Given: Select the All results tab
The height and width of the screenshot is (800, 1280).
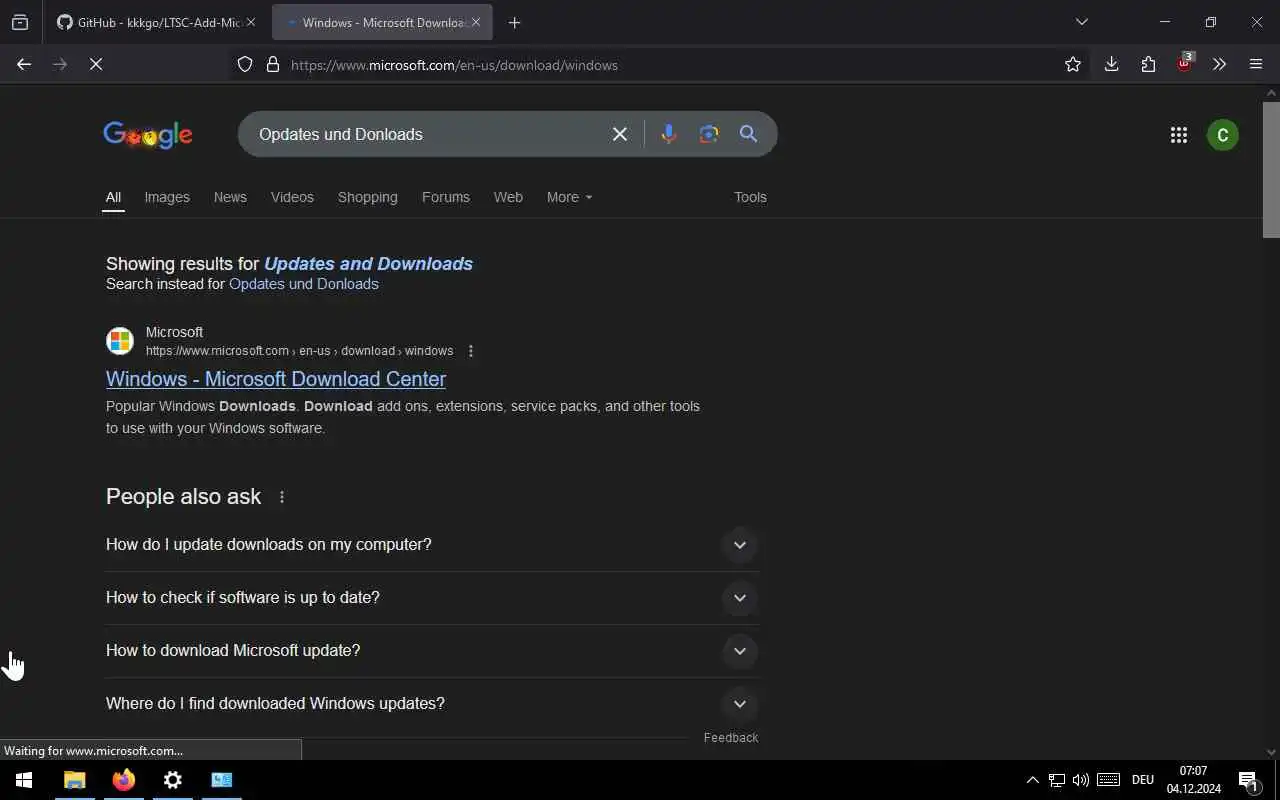Looking at the screenshot, I should pyautogui.click(x=113, y=197).
